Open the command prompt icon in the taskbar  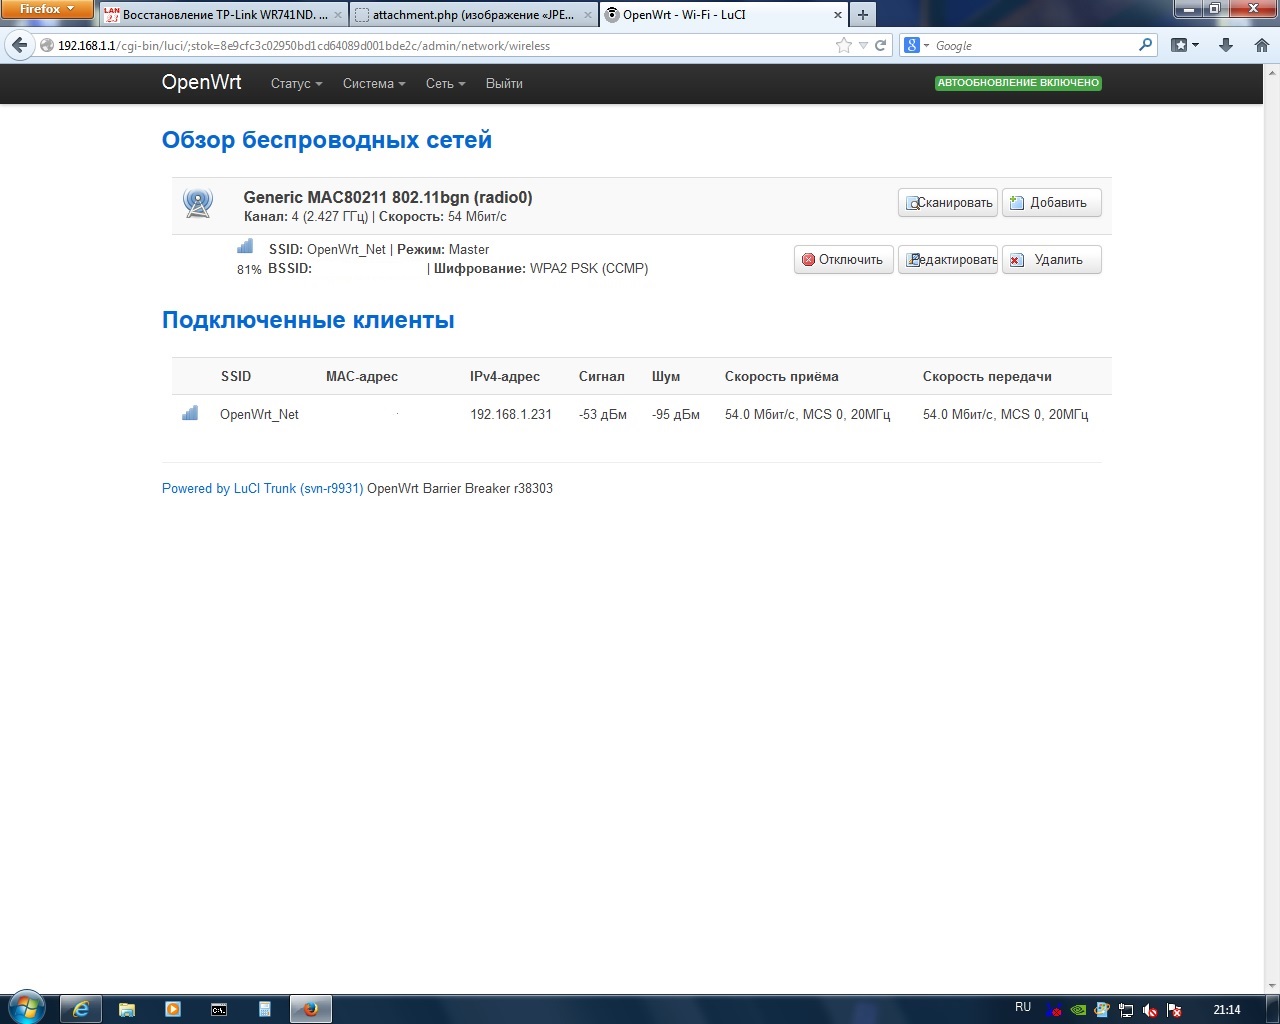point(219,1009)
